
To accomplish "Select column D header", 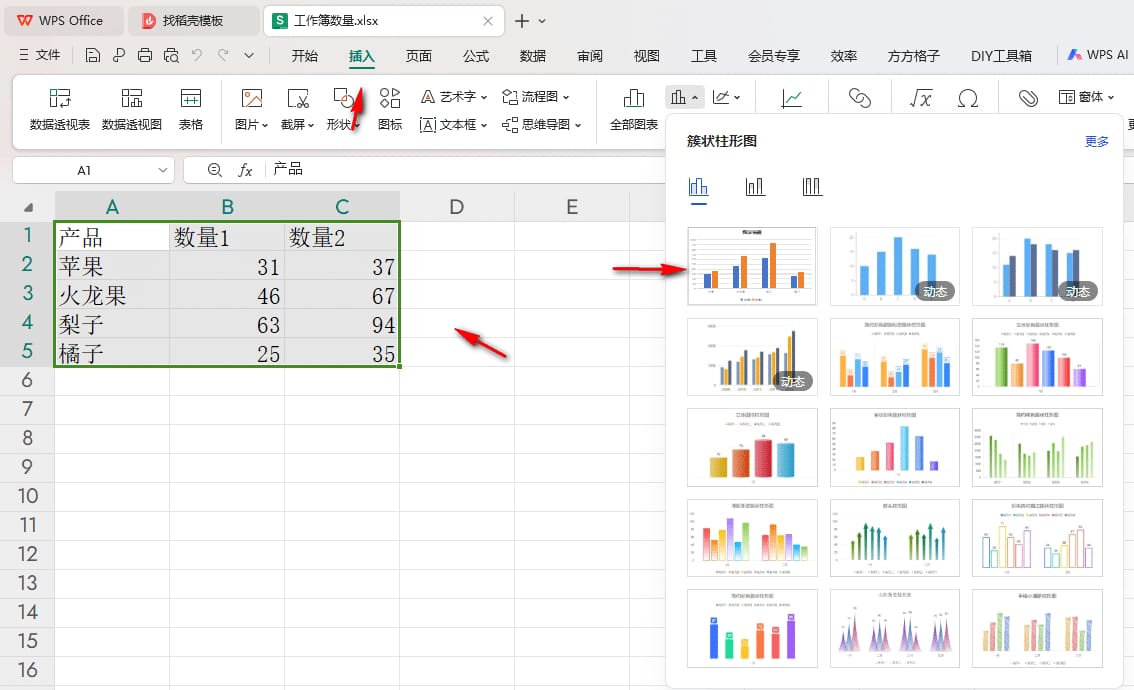I will (x=456, y=207).
